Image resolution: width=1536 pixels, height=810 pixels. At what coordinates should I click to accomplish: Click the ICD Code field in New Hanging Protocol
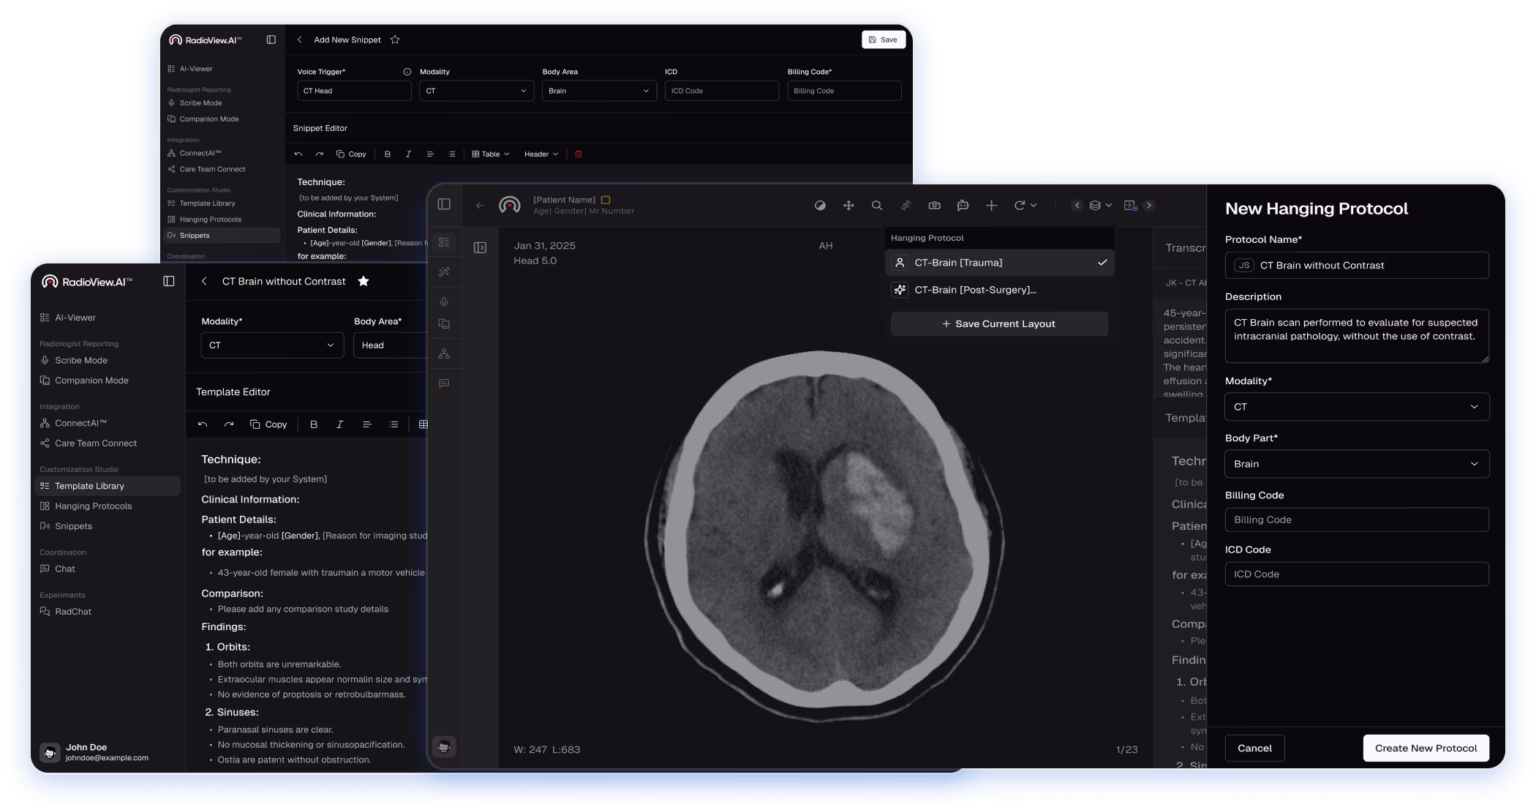tap(1356, 574)
